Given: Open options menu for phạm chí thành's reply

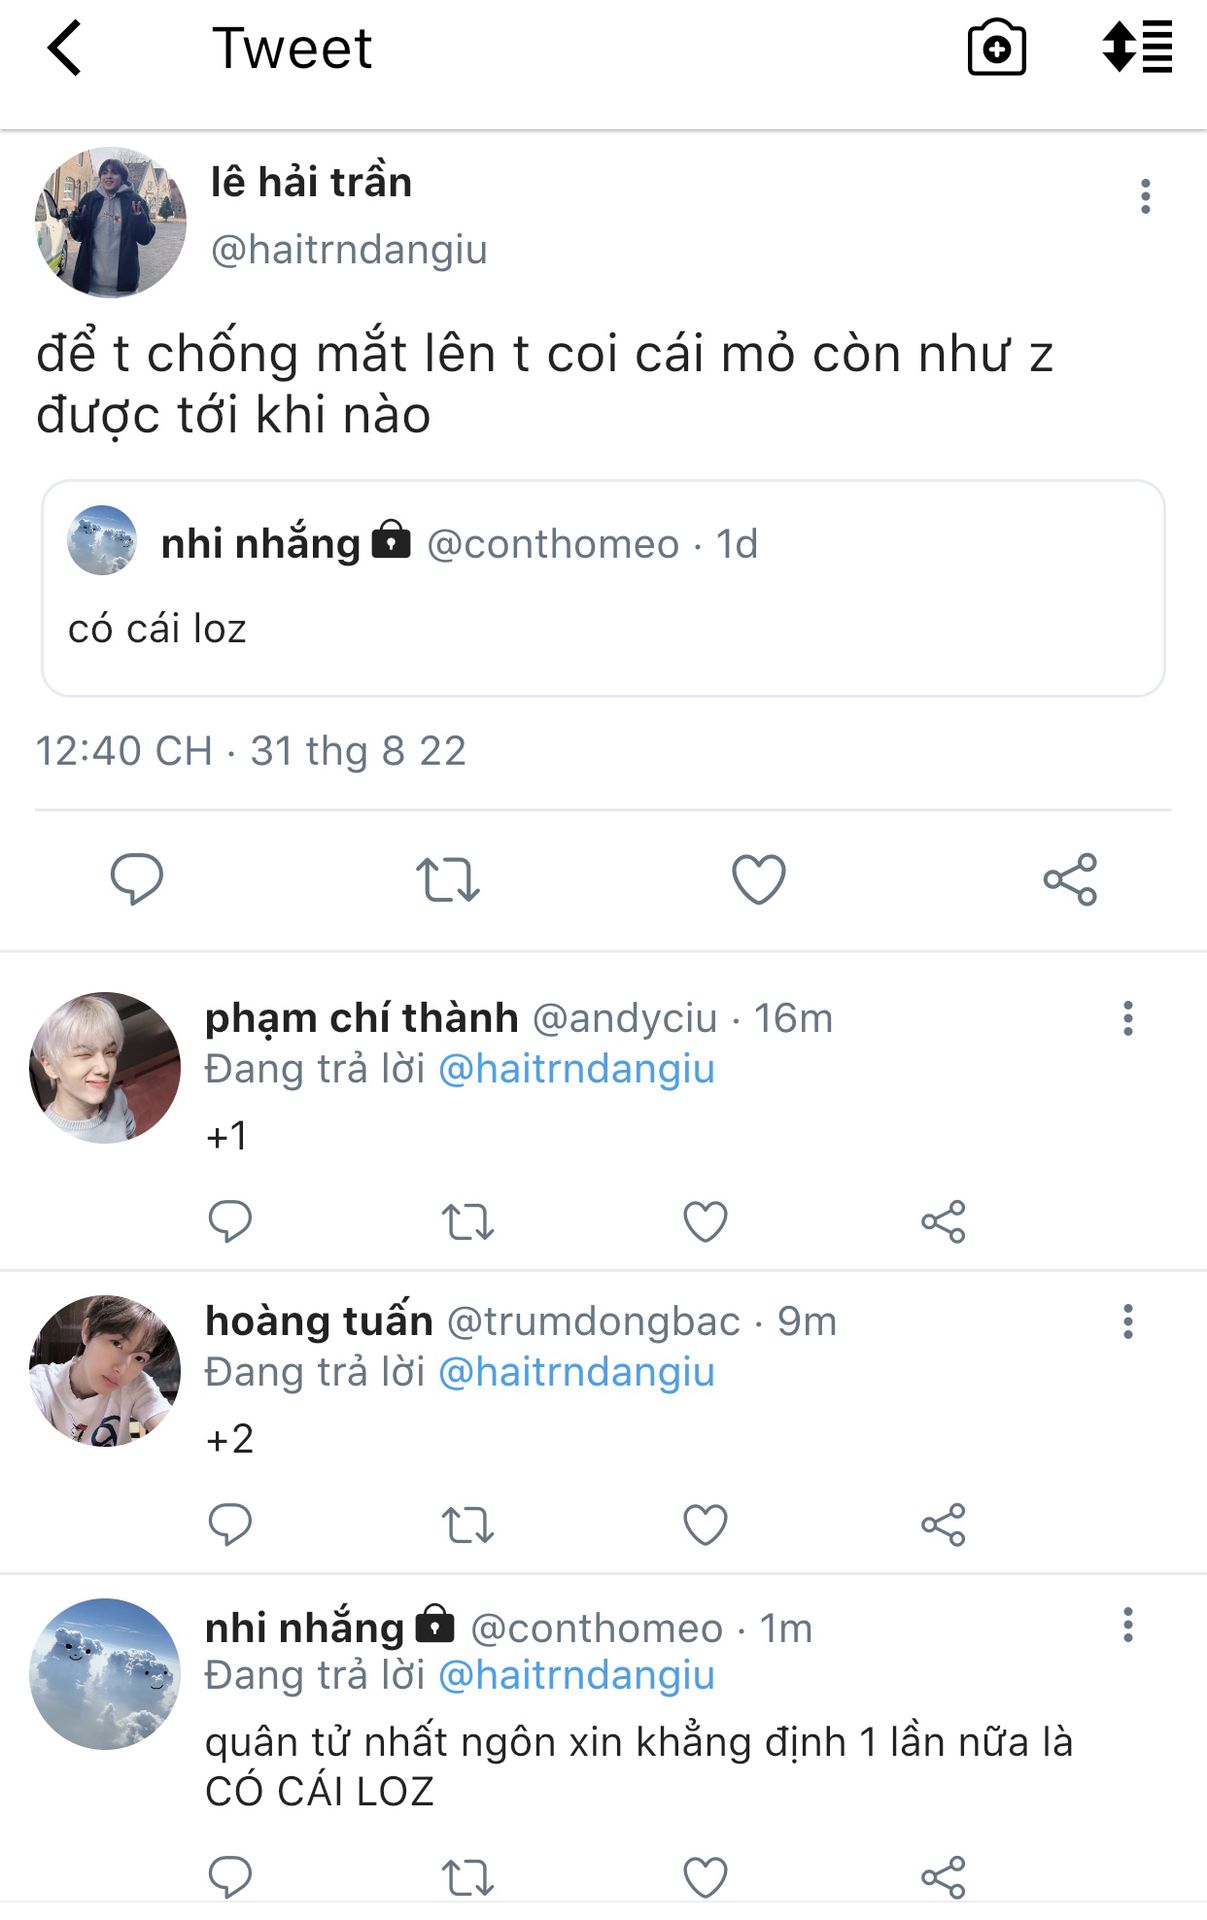Looking at the screenshot, I should [x=1128, y=1019].
